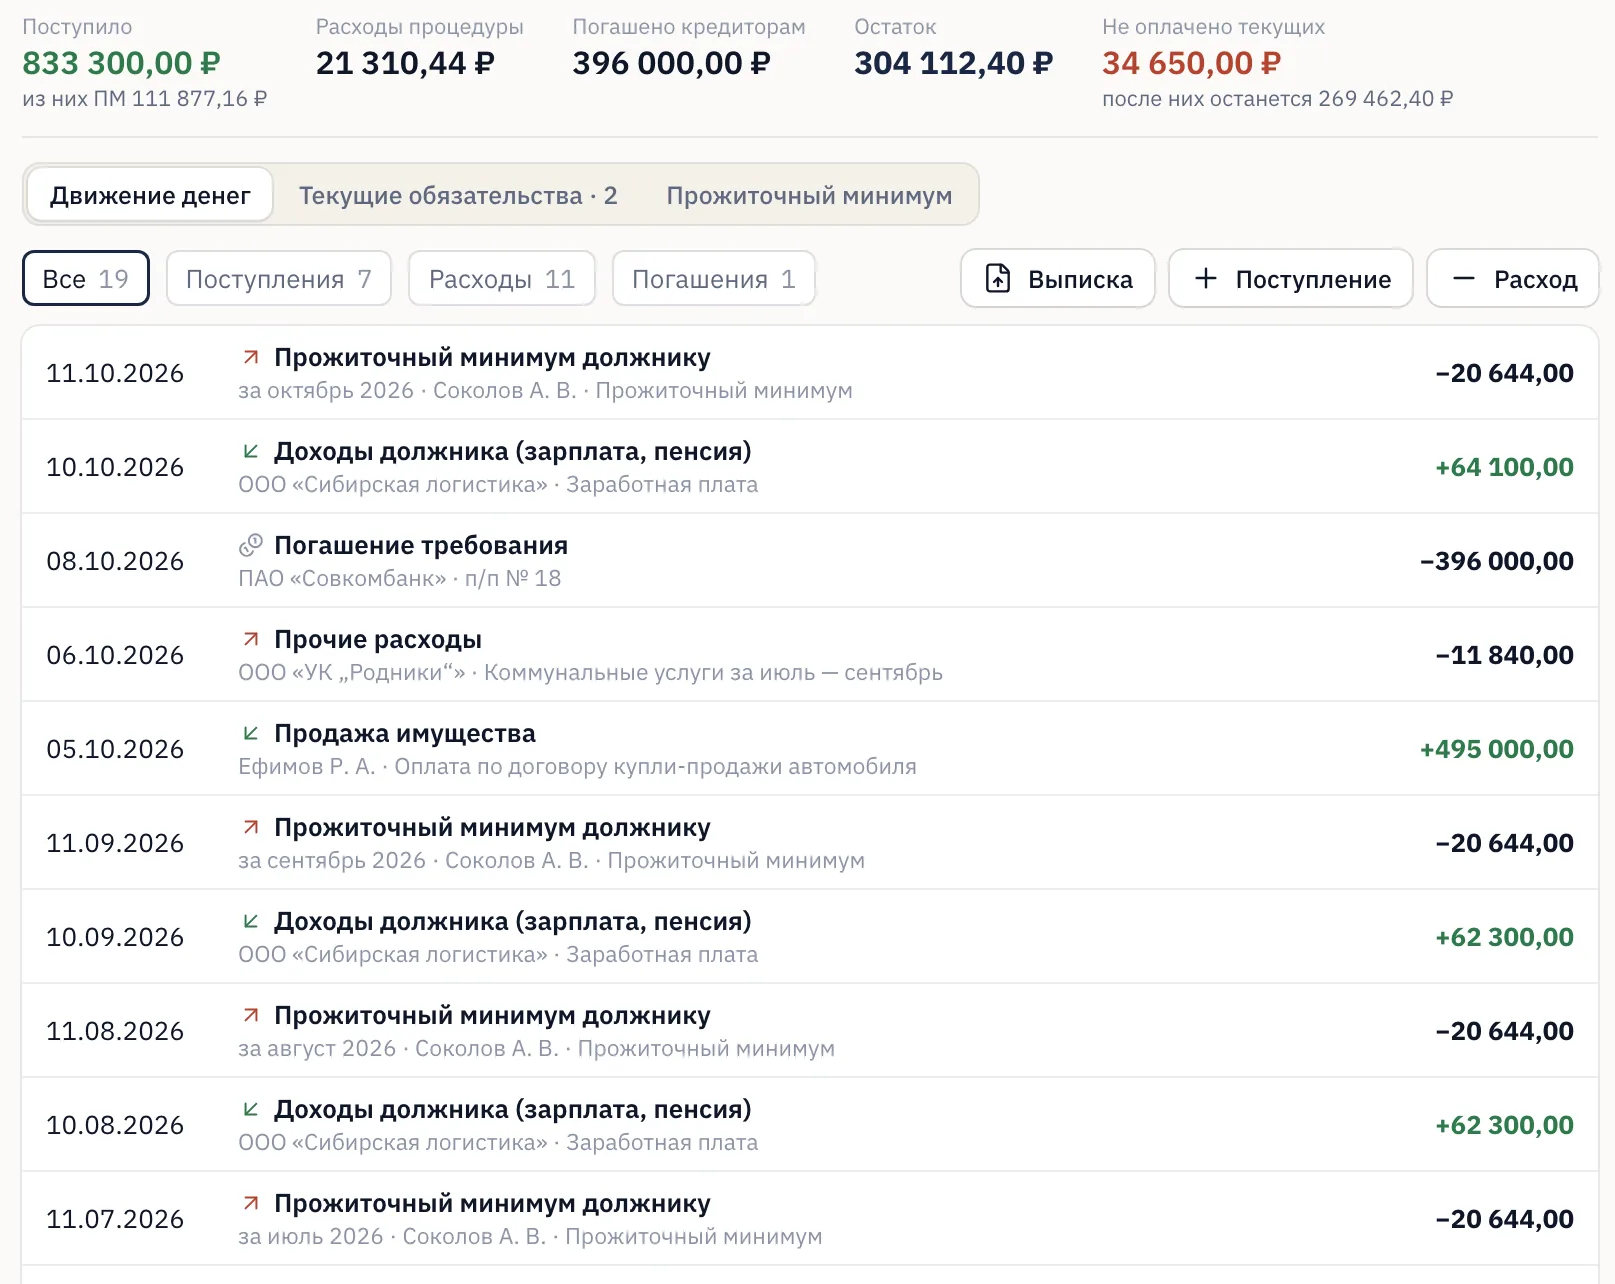Click the incoming arrow icon on the 10.10.2026 row
This screenshot has height=1284, width=1615.
tap(251, 451)
